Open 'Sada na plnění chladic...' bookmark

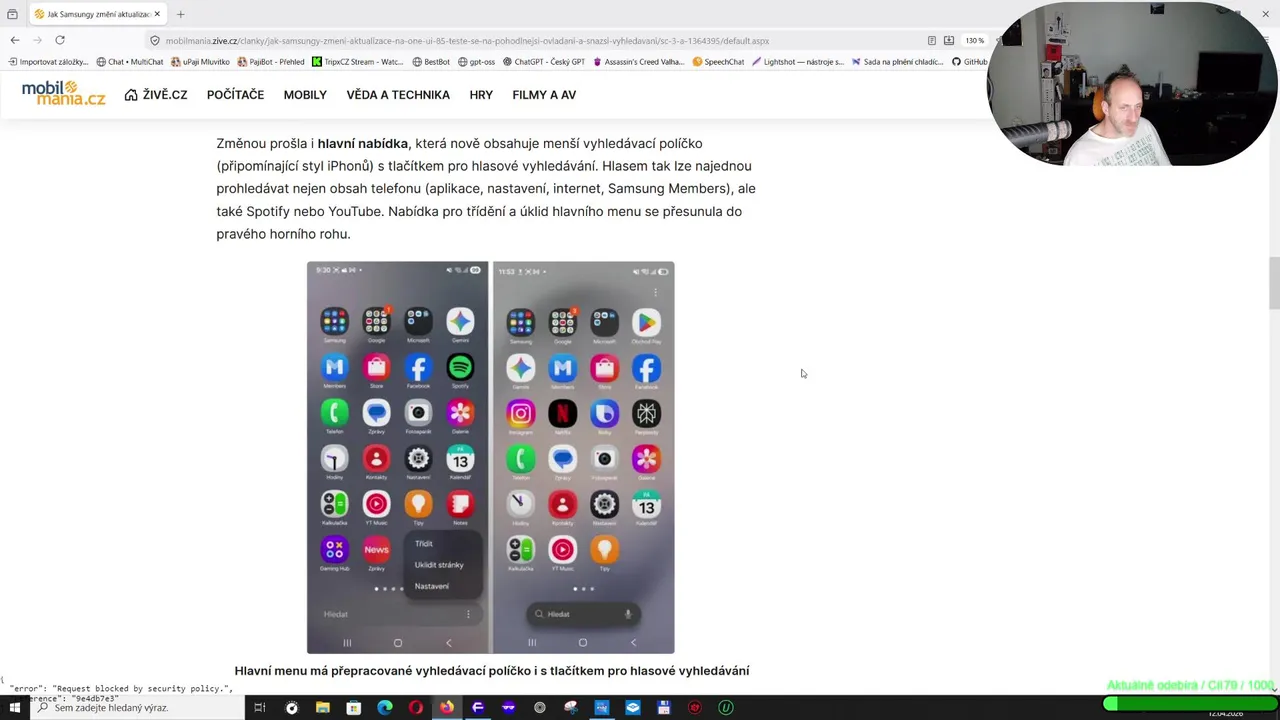click(x=896, y=62)
